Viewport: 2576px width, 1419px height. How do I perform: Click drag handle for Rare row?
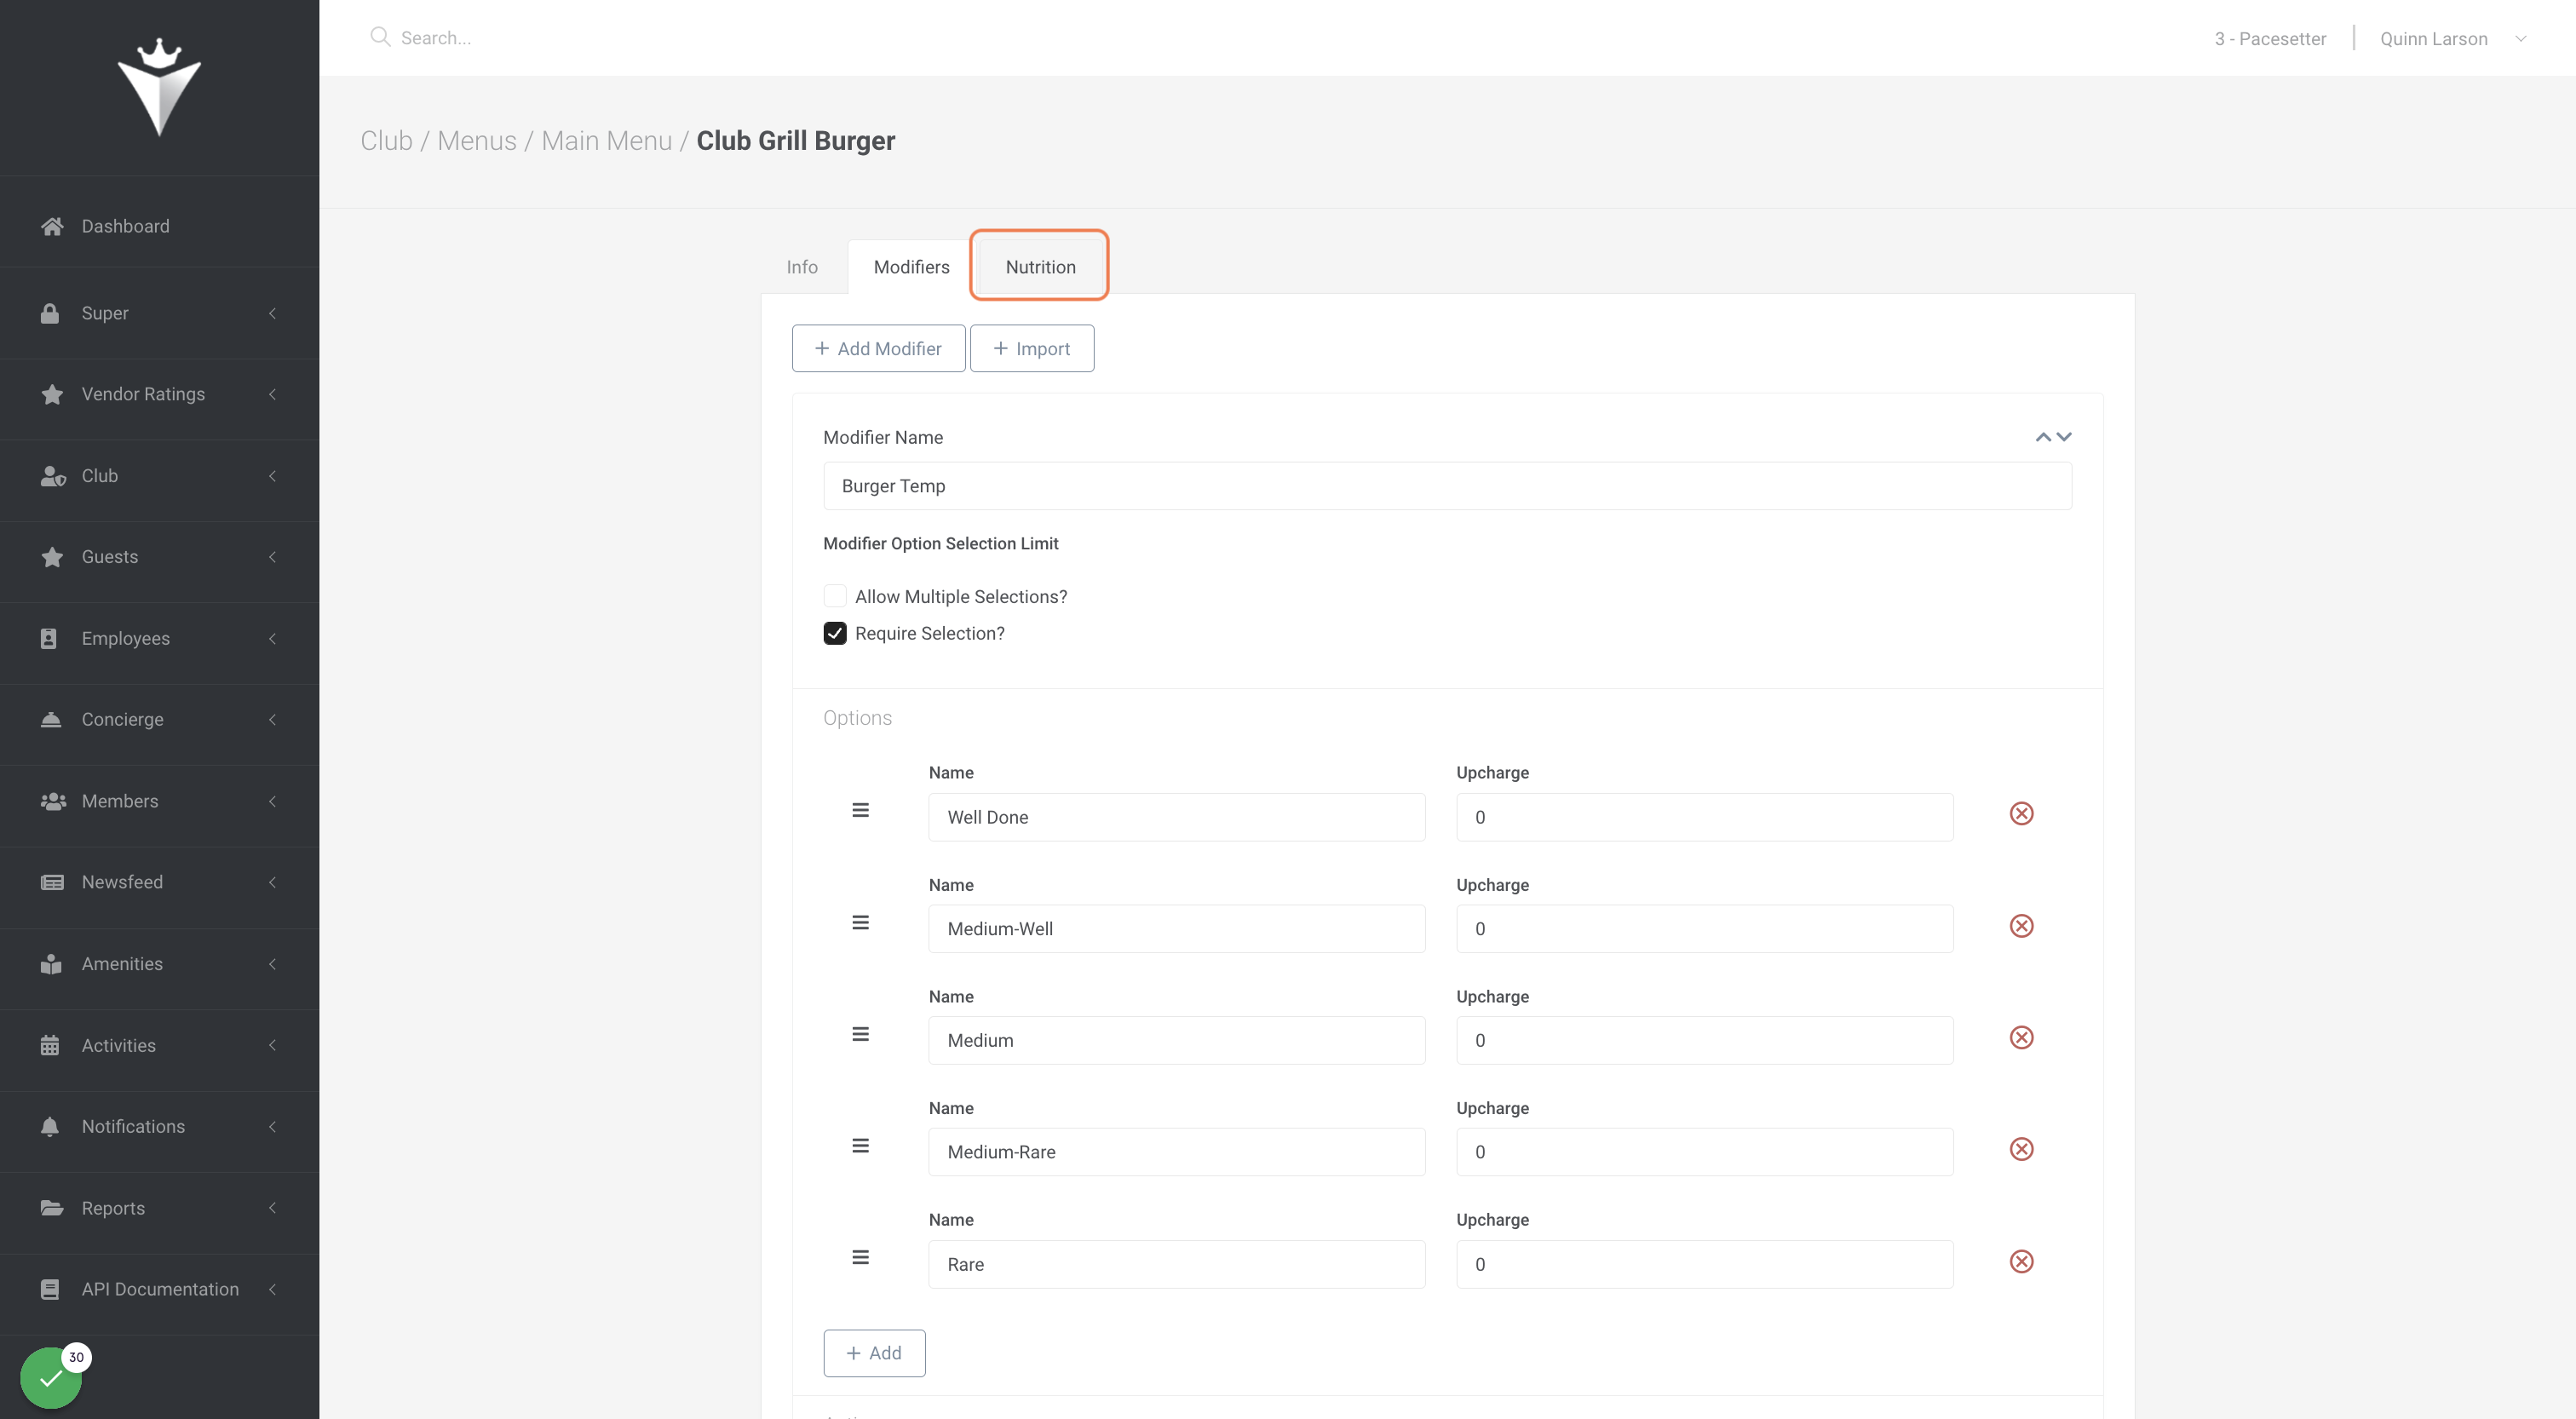(x=860, y=1257)
